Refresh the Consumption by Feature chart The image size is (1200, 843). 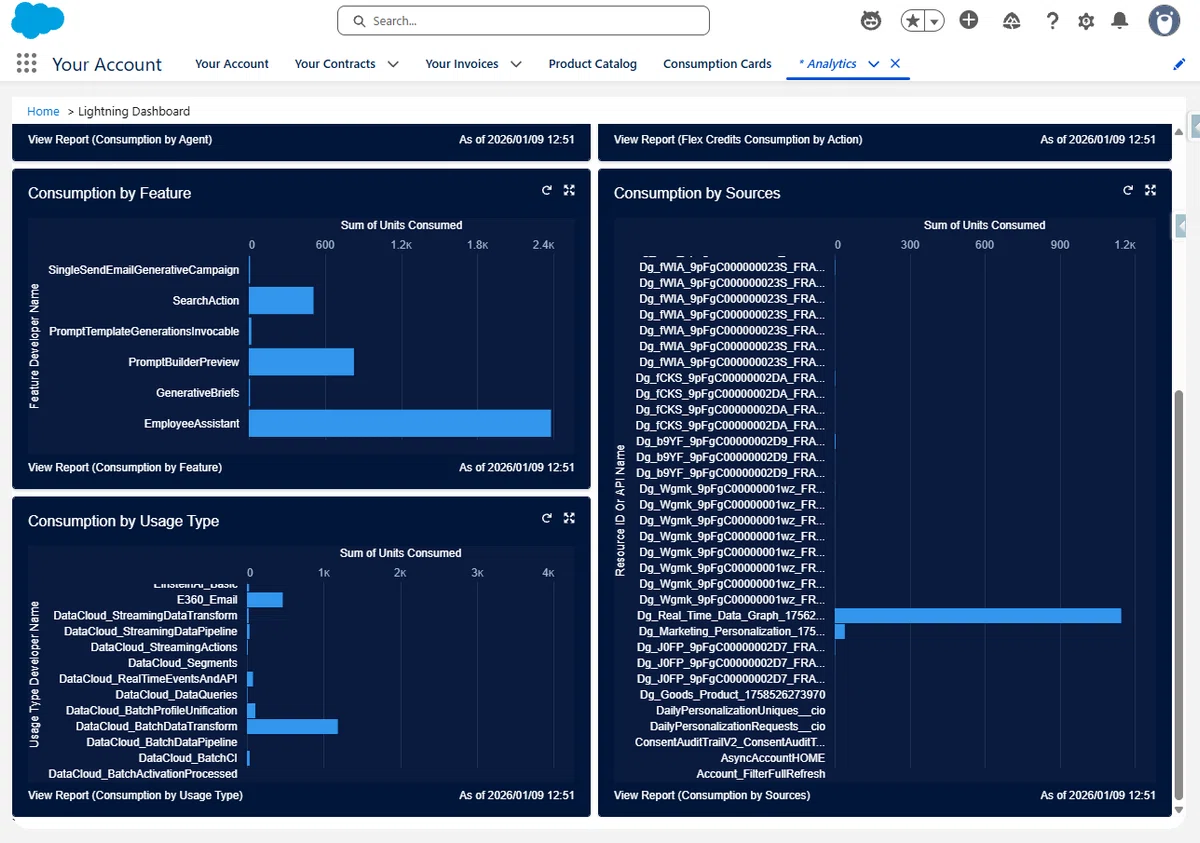coord(547,190)
